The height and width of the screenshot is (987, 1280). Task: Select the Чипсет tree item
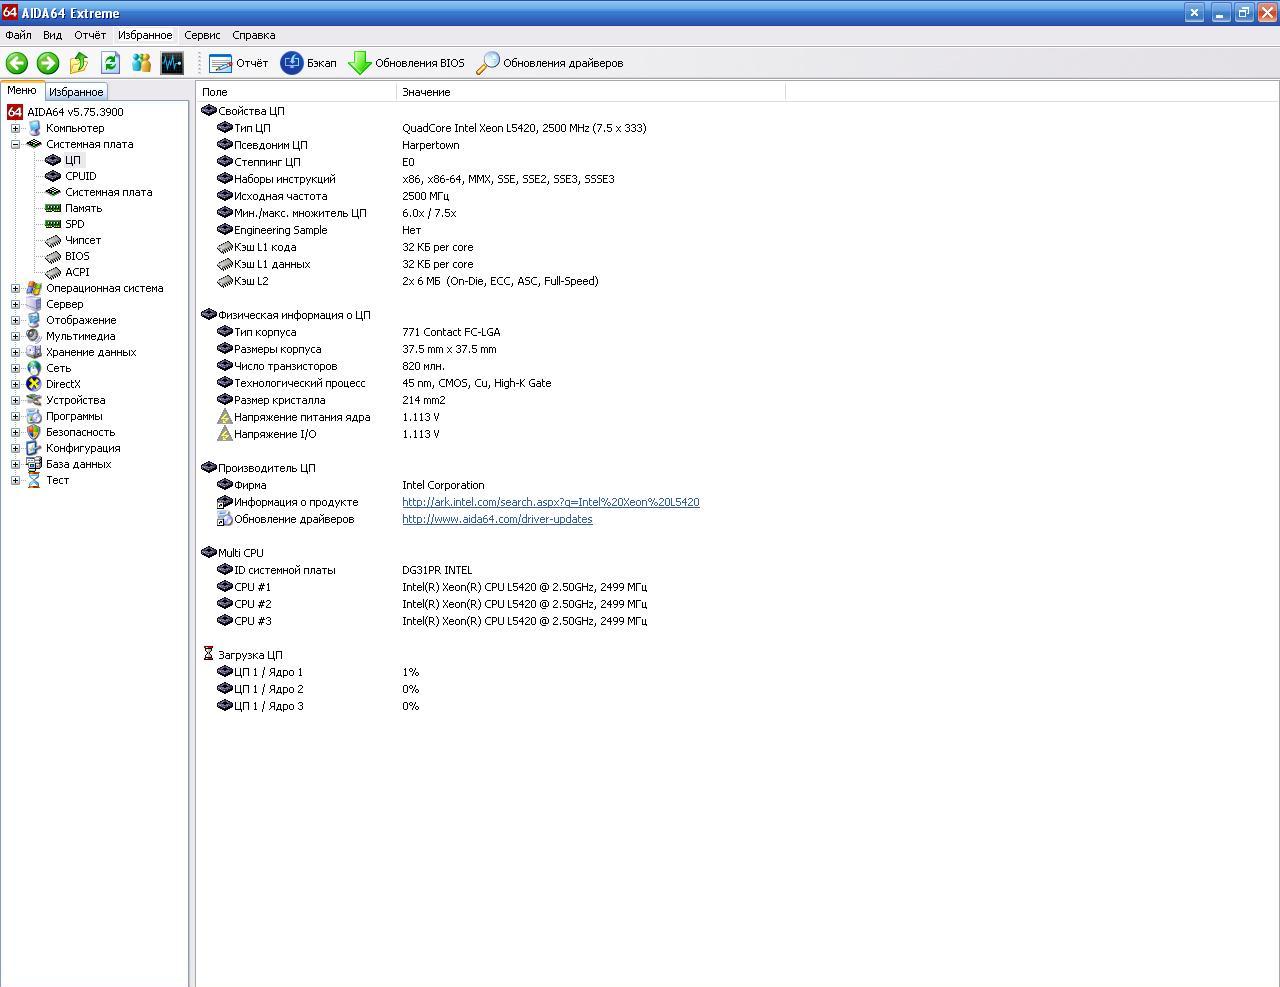(x=83, y=240)
